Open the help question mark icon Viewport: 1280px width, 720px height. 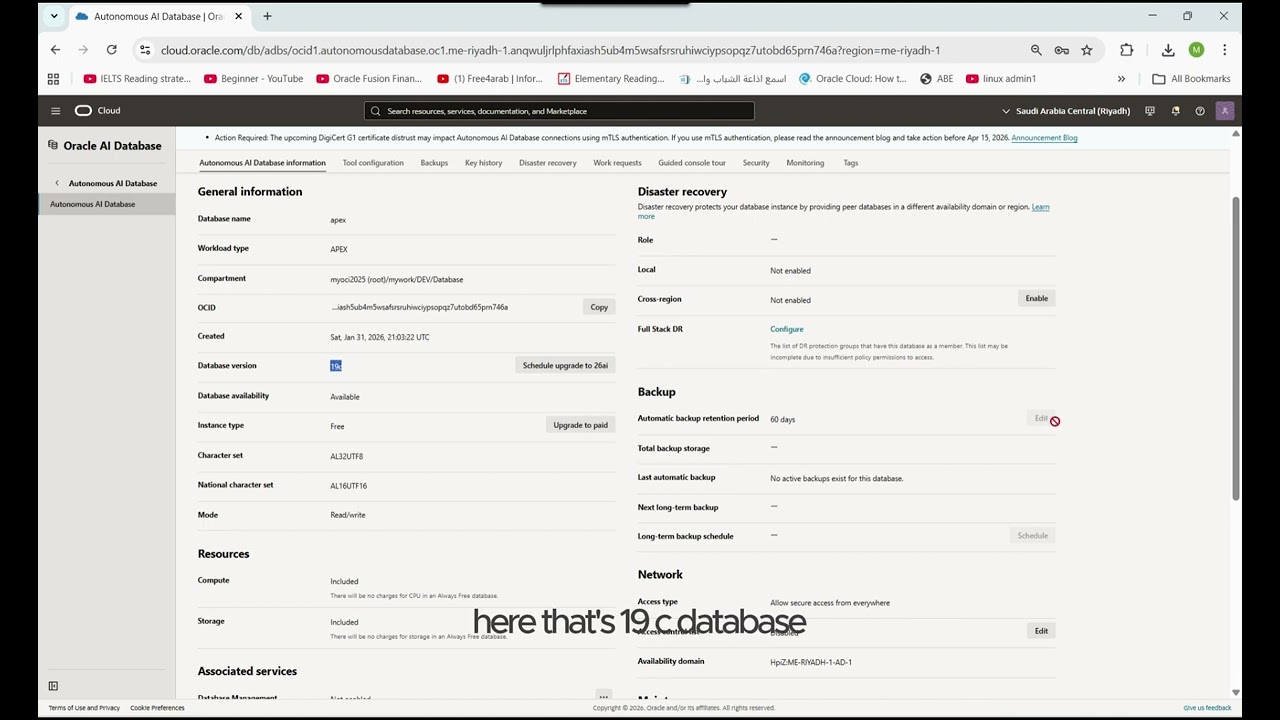coord(1200,111)
